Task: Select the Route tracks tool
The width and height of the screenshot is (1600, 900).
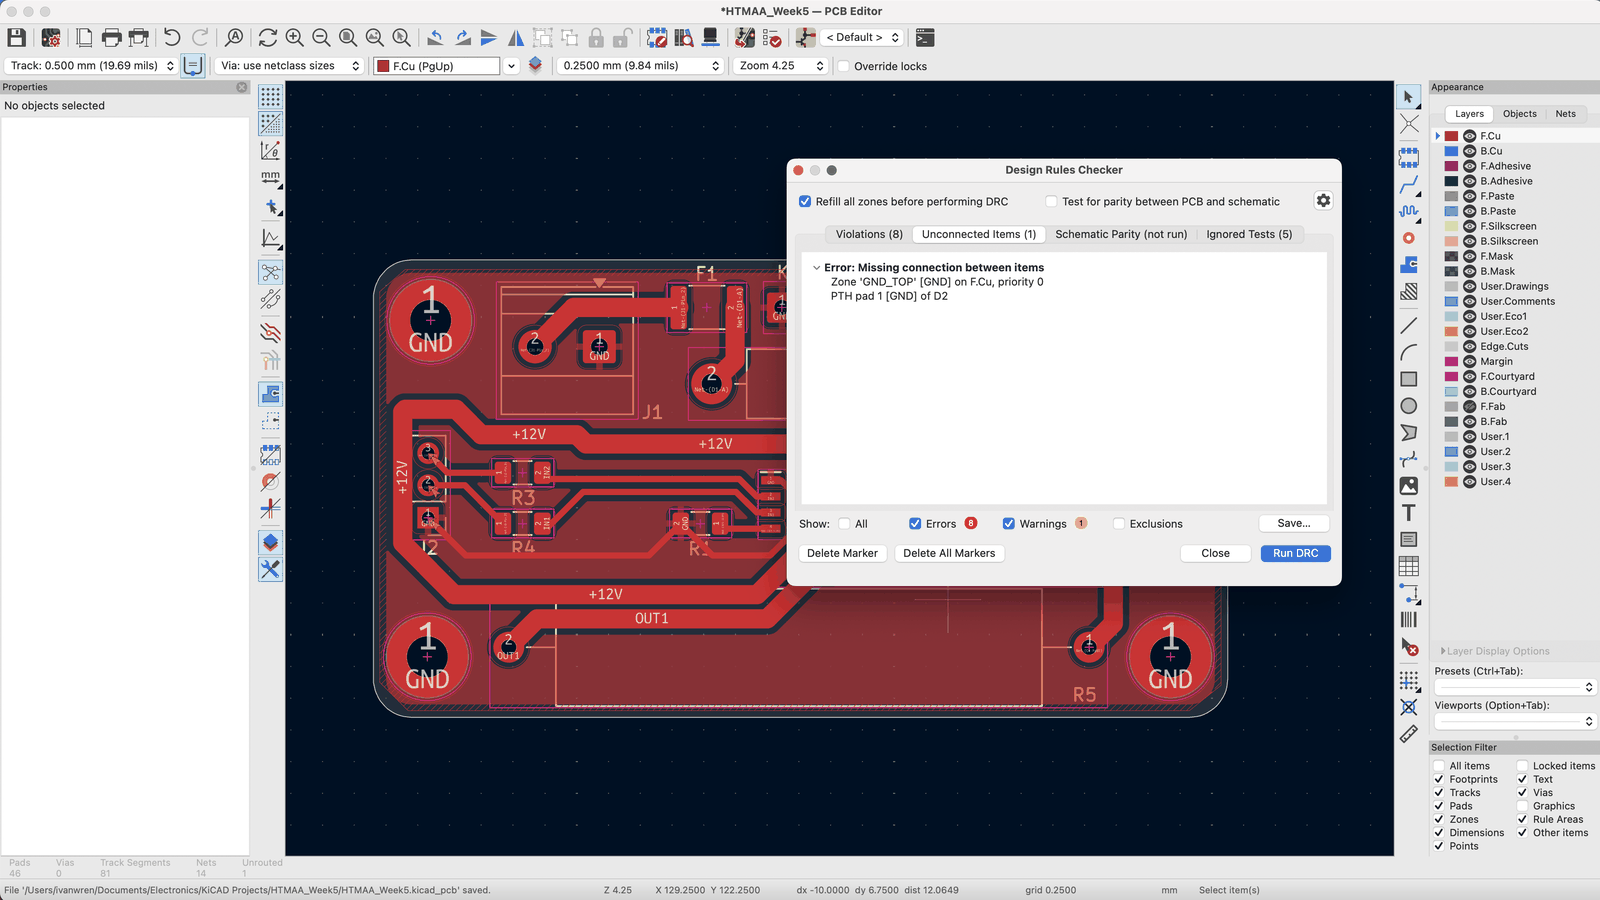Action: (1409, 184)
